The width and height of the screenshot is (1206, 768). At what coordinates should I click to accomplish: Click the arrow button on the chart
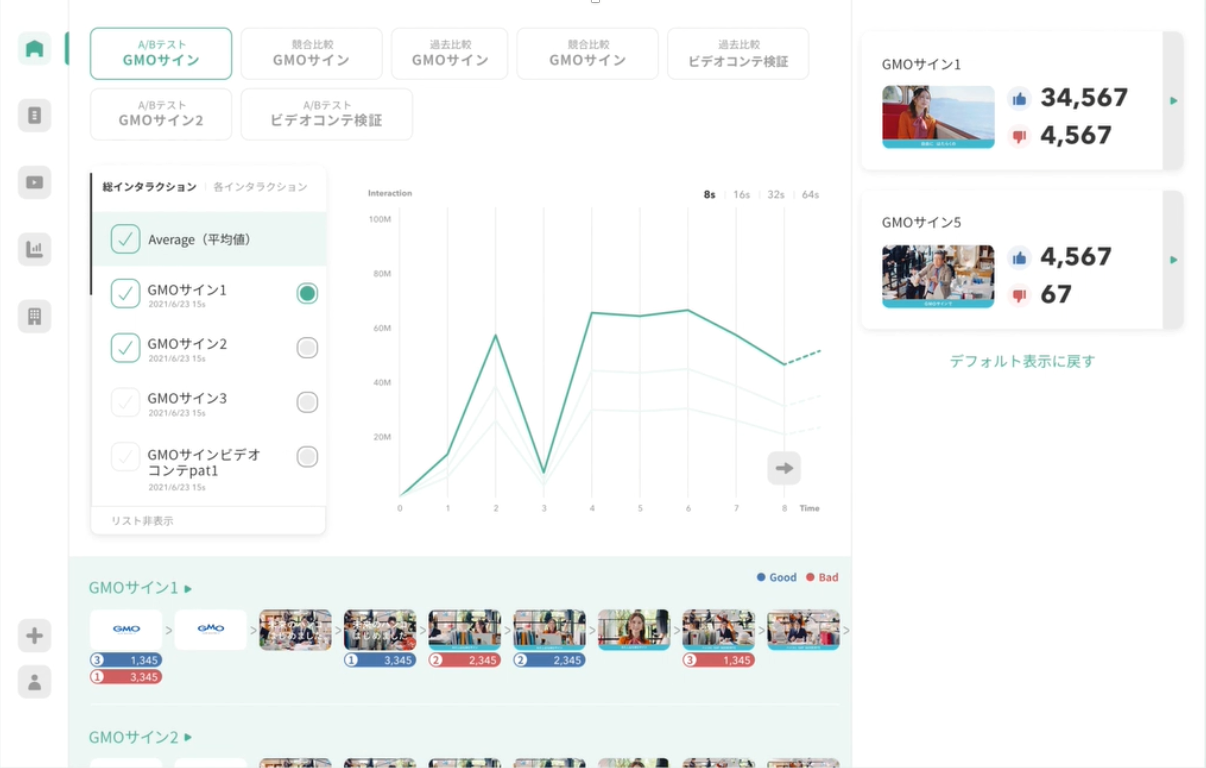[x=784, y=468]
